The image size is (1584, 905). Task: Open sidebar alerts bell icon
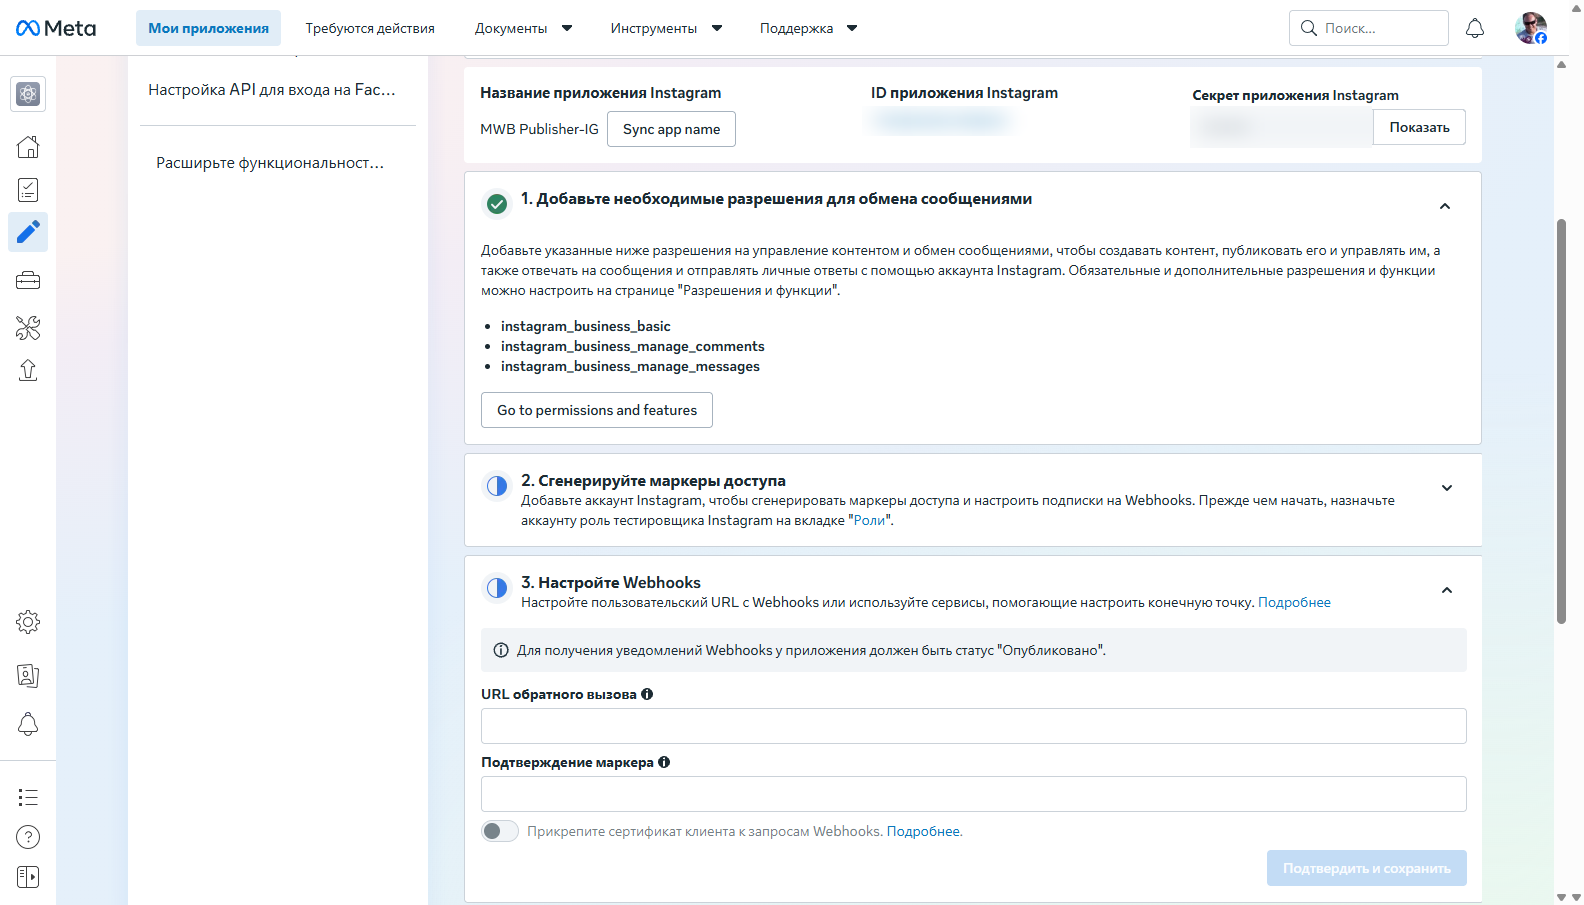(x=28, y=724)
